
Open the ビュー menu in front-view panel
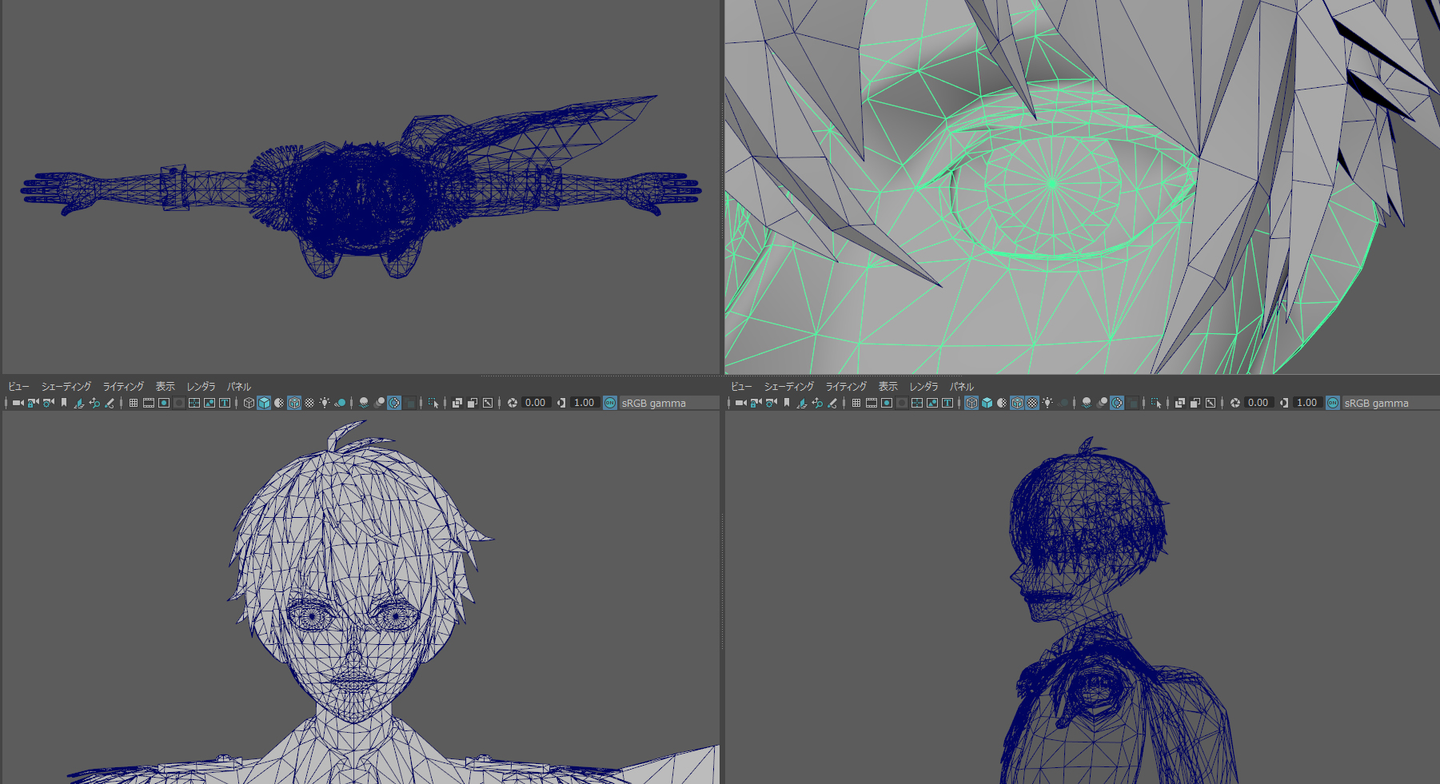coord(18,386)
